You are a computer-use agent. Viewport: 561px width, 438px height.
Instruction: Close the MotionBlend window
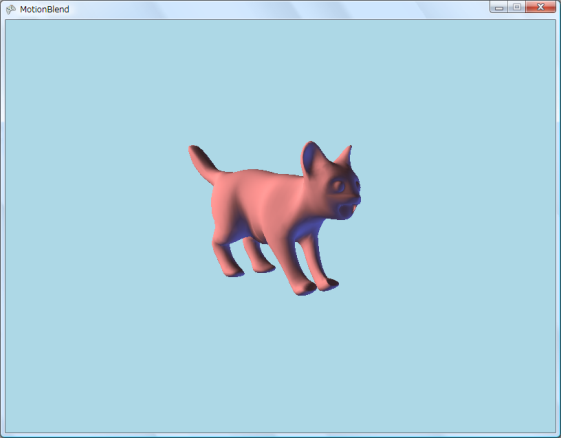click(x=541, y=7)
